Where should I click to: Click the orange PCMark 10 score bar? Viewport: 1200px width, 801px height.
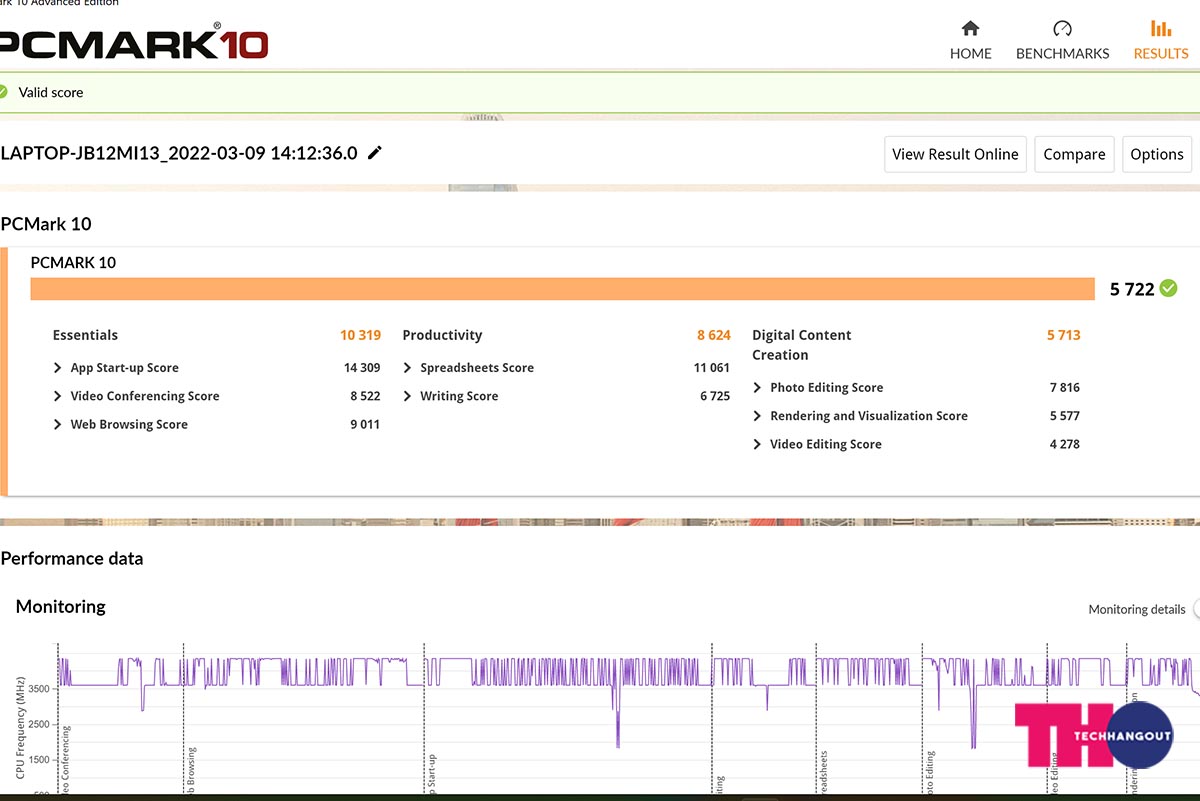coord(563,289)
